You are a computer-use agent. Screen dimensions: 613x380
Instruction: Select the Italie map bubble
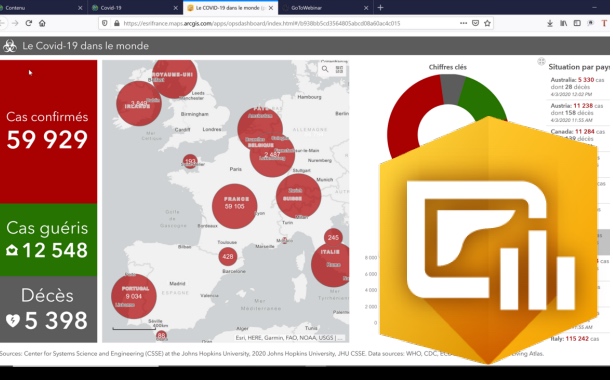tap(331, 264)
